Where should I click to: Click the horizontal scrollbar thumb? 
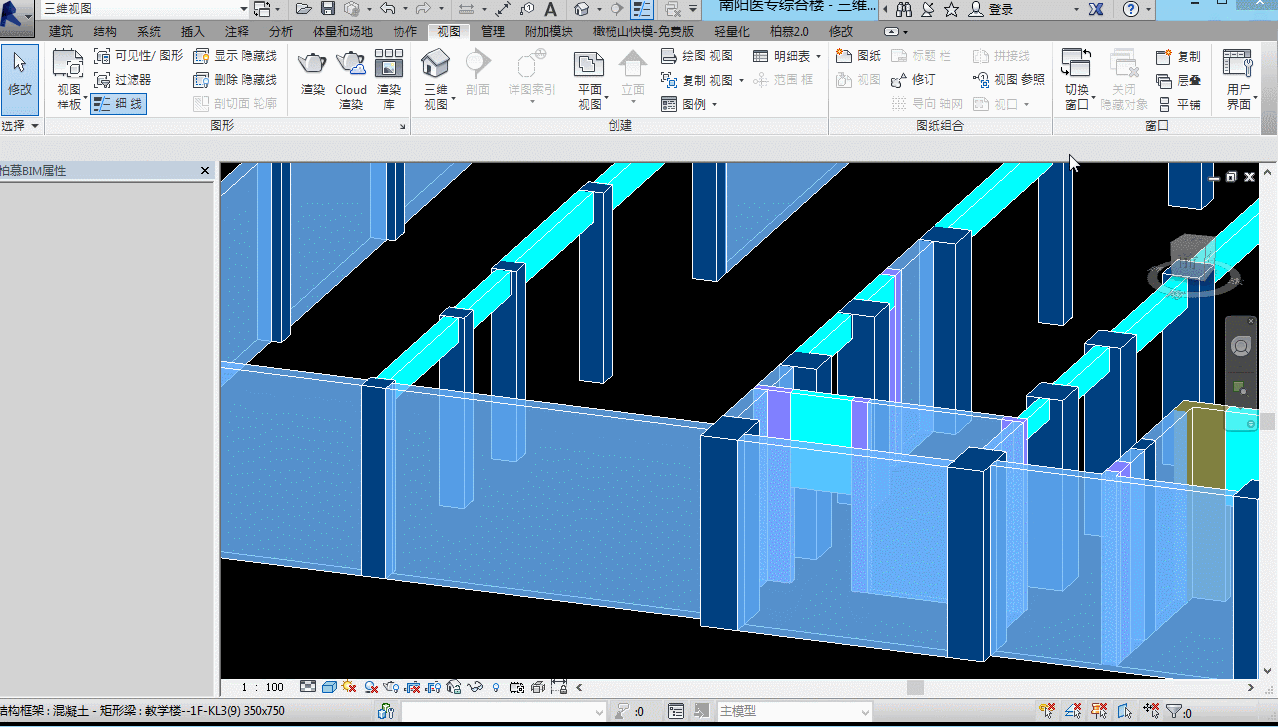click(x=915, y=687)
